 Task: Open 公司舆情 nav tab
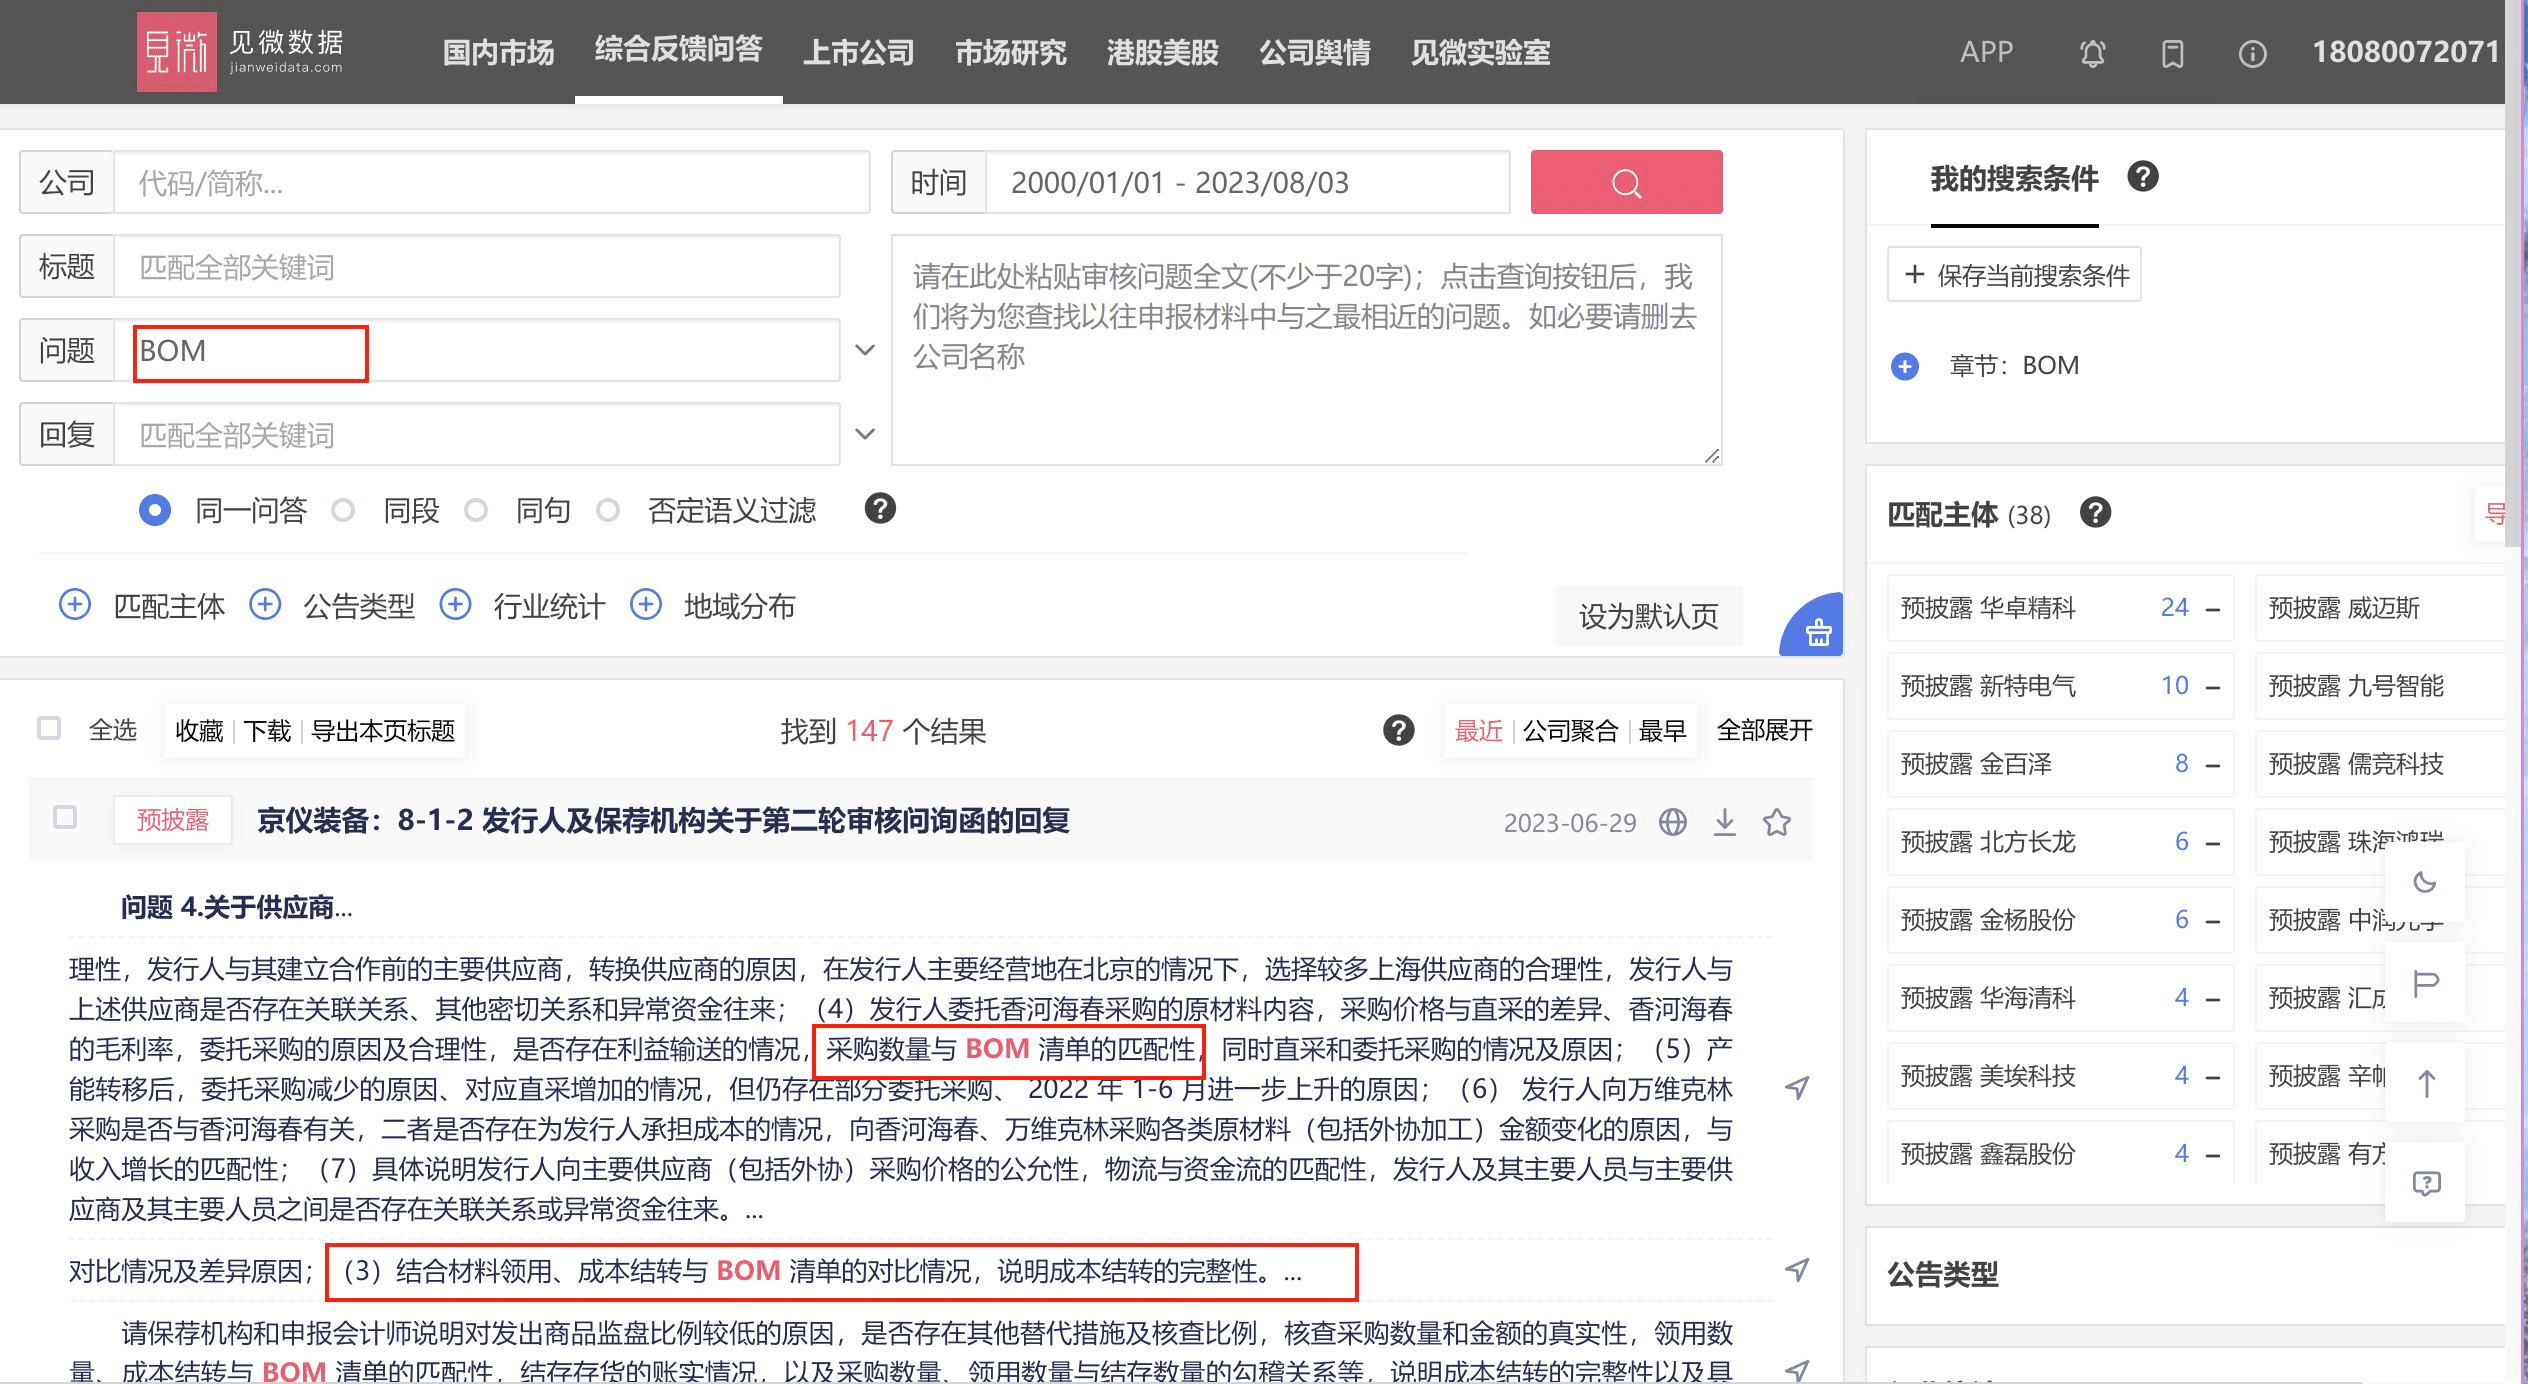(1314, 52)
